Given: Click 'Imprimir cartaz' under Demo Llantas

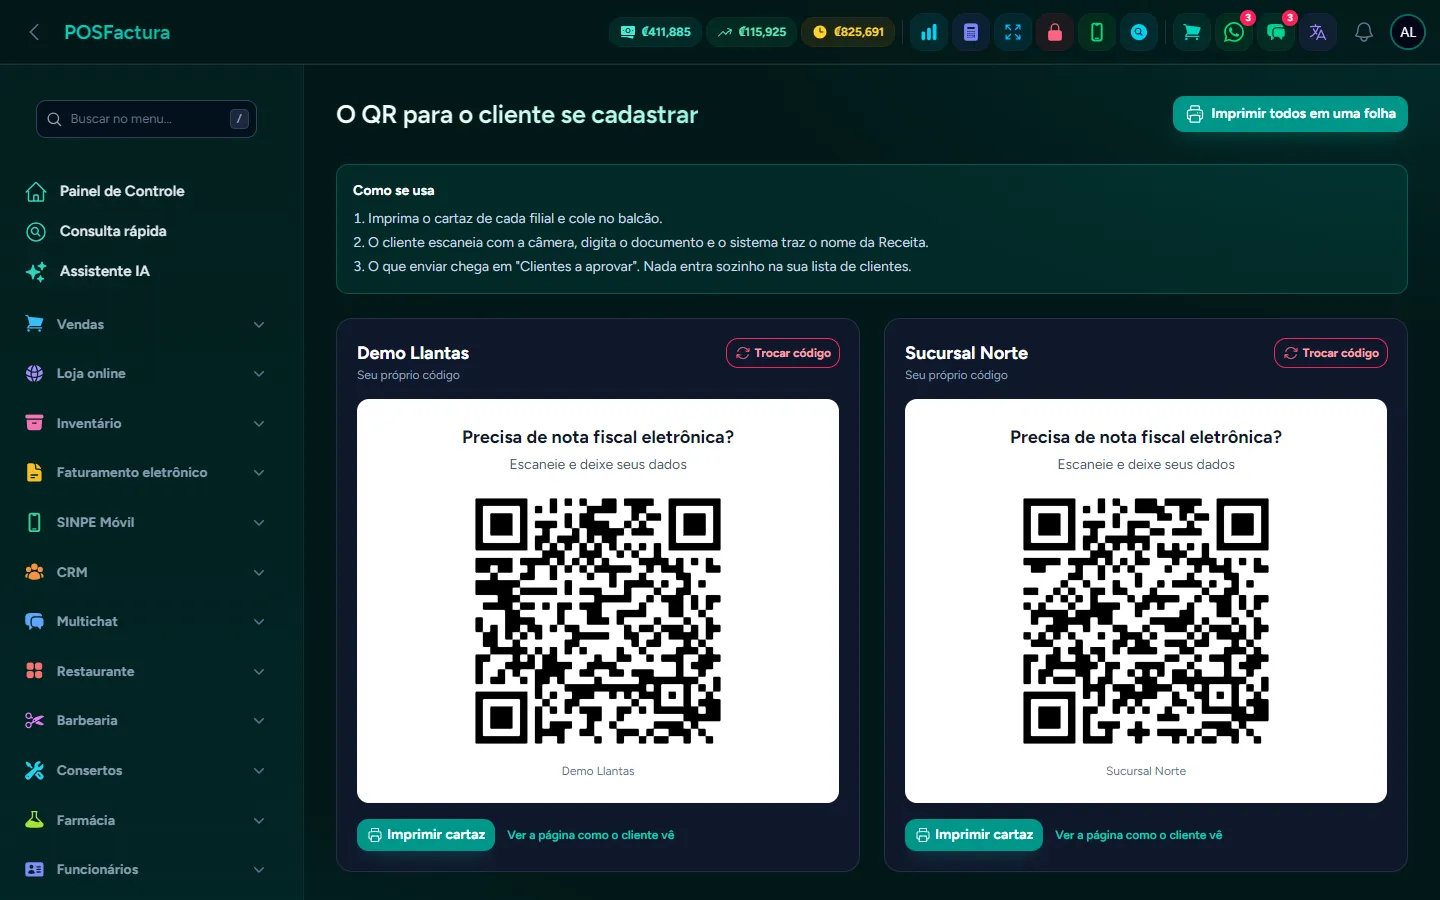Looking at the screenshot, I should [426, 835].
